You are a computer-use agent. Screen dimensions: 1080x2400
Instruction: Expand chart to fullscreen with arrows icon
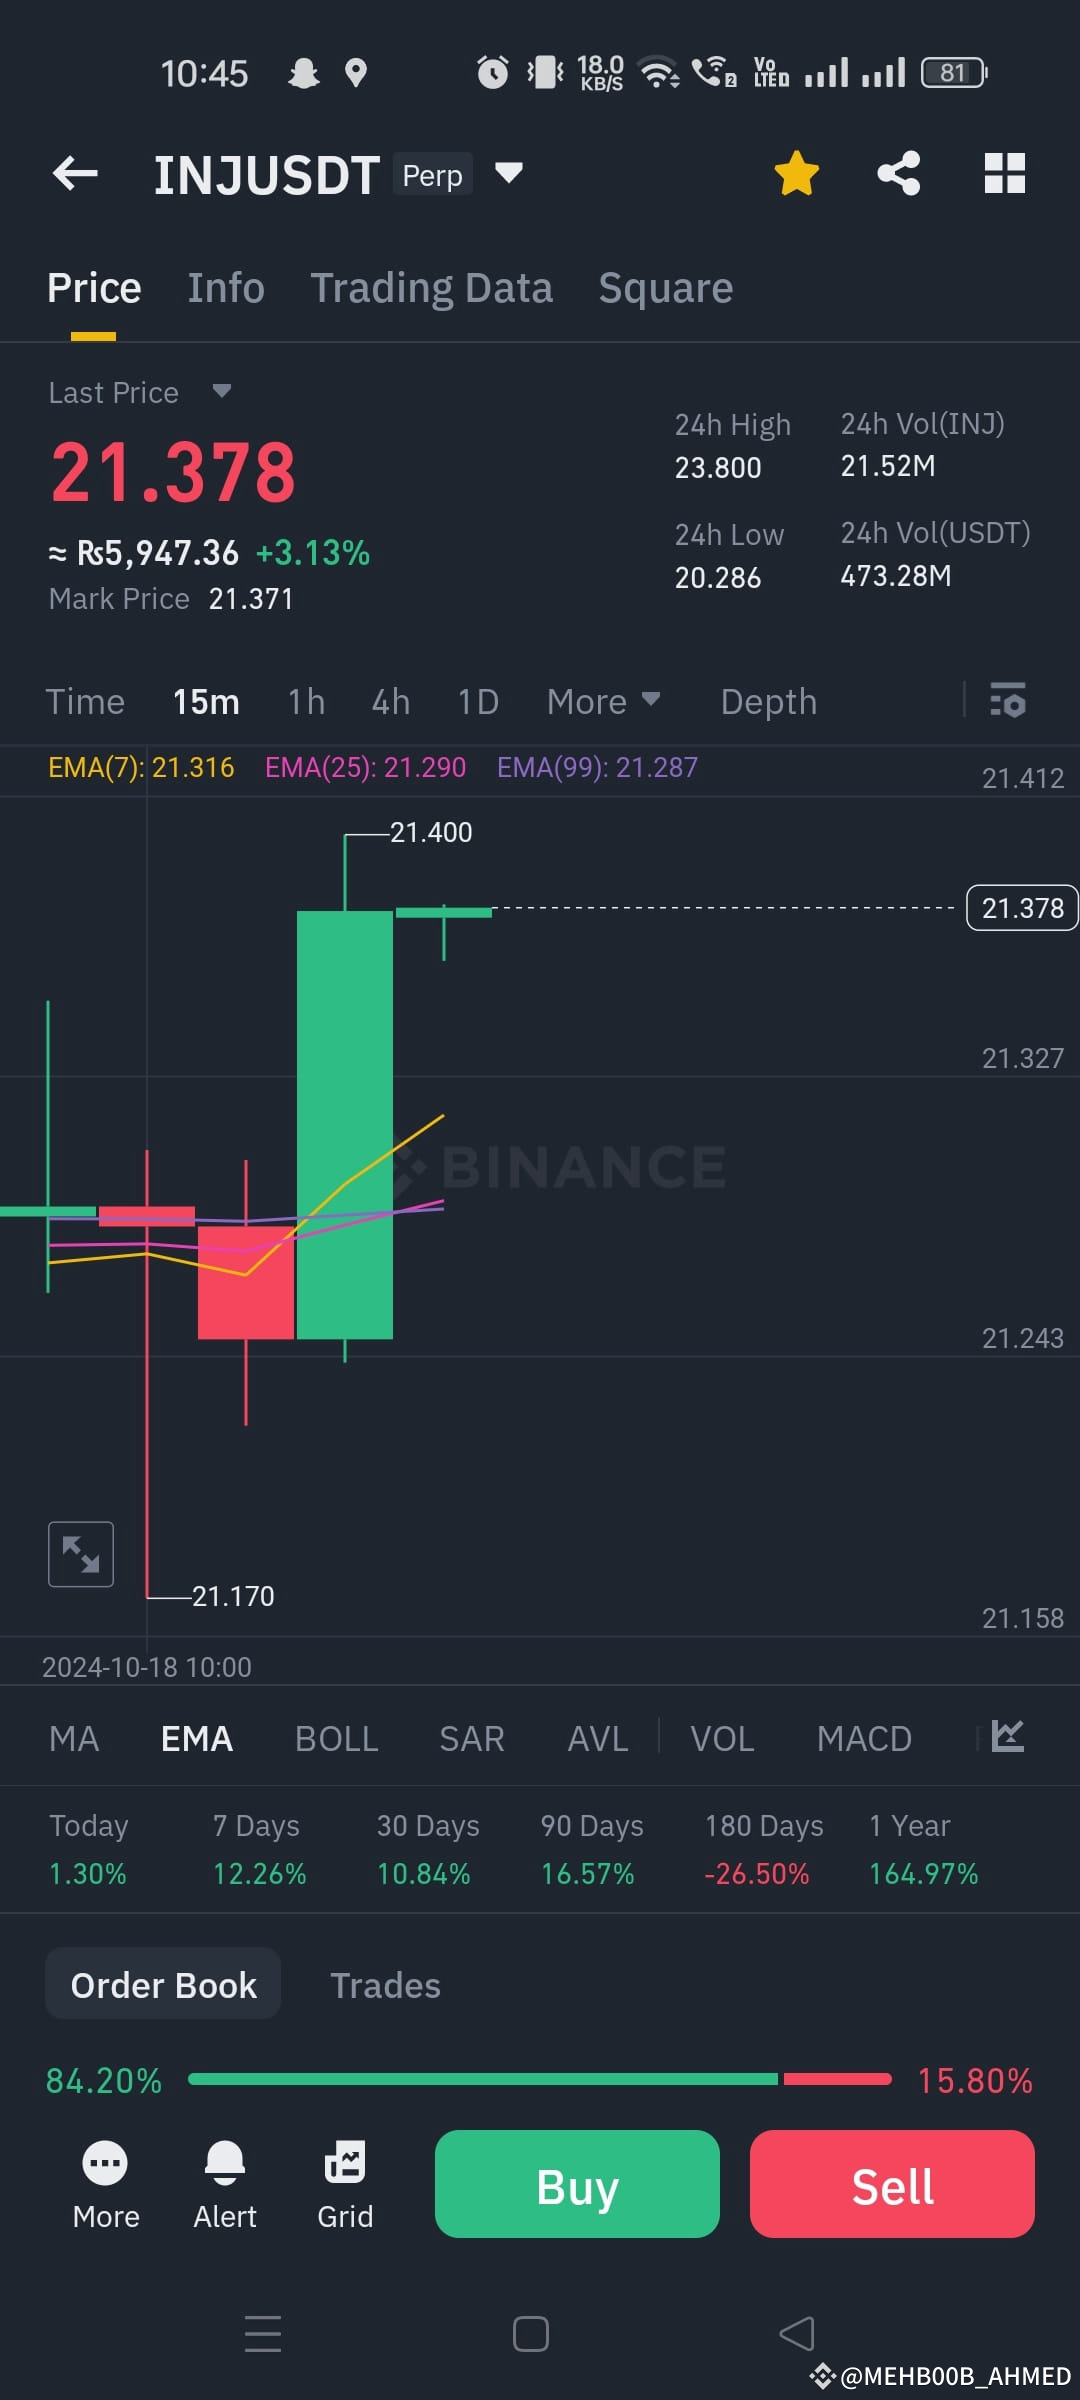pos(81,1554)
